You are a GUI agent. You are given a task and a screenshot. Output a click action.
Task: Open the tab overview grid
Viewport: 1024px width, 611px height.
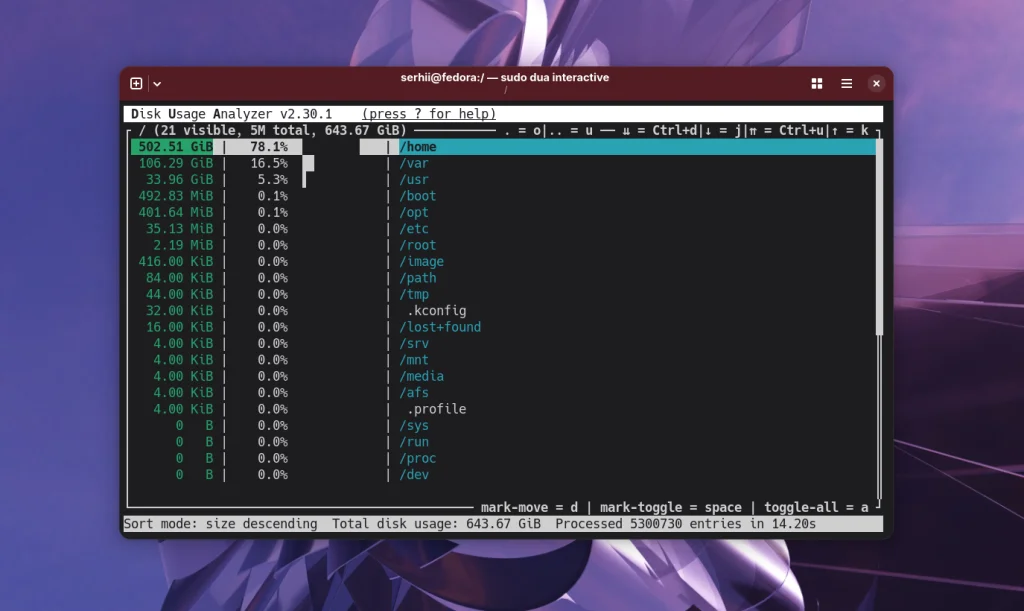tap(817, 84)
